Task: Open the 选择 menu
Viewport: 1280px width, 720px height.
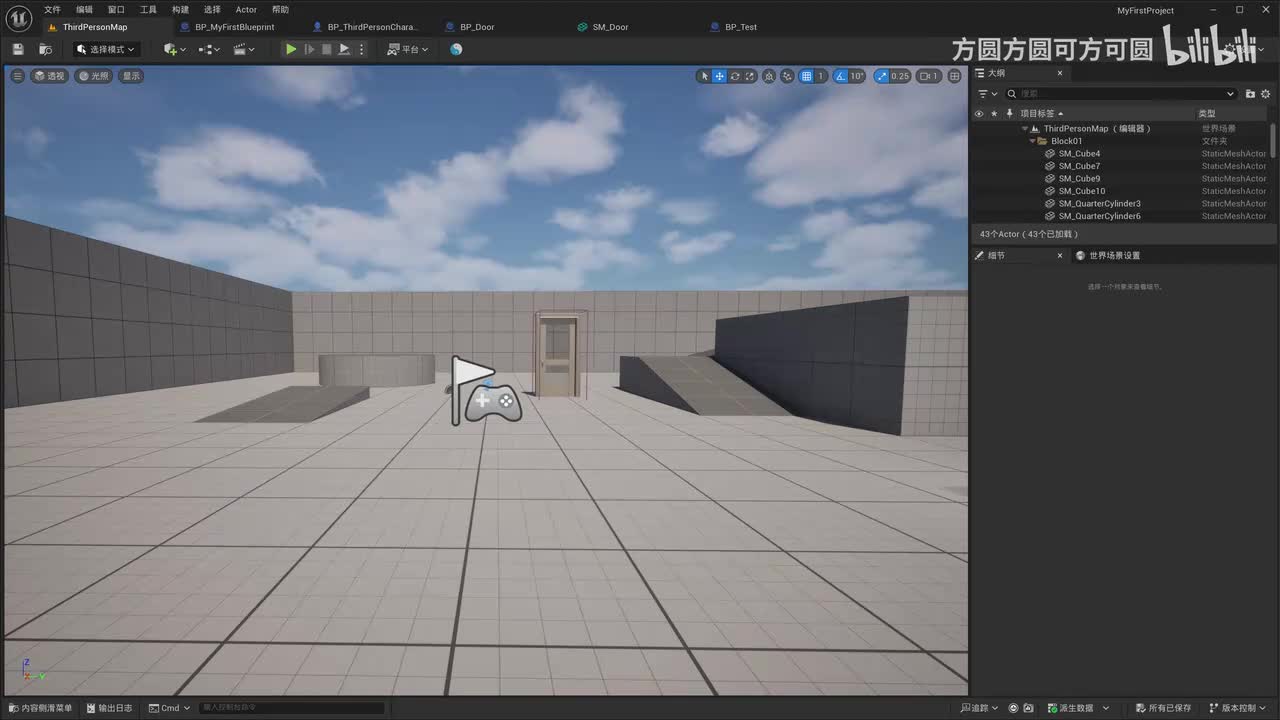Action: [x=212, y=10]
